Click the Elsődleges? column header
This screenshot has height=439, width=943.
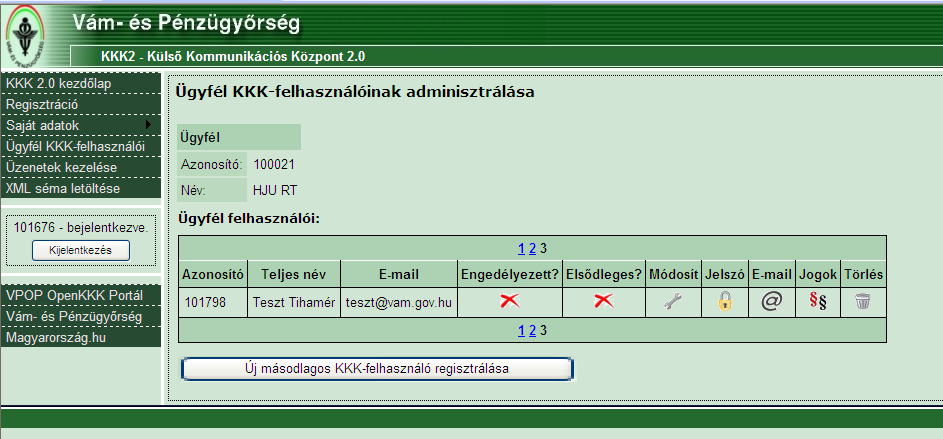pyautogui.click(x=604, y=274)
